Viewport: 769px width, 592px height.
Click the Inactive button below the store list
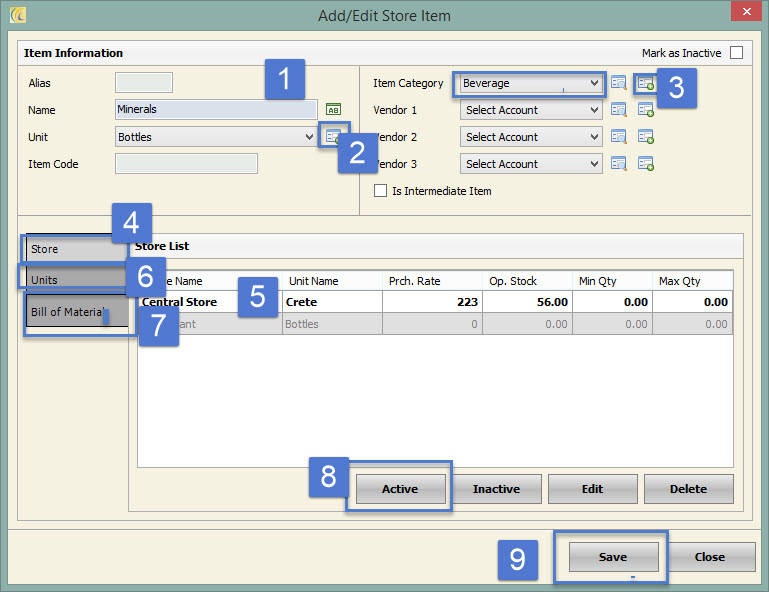click(x=496, y=489)
